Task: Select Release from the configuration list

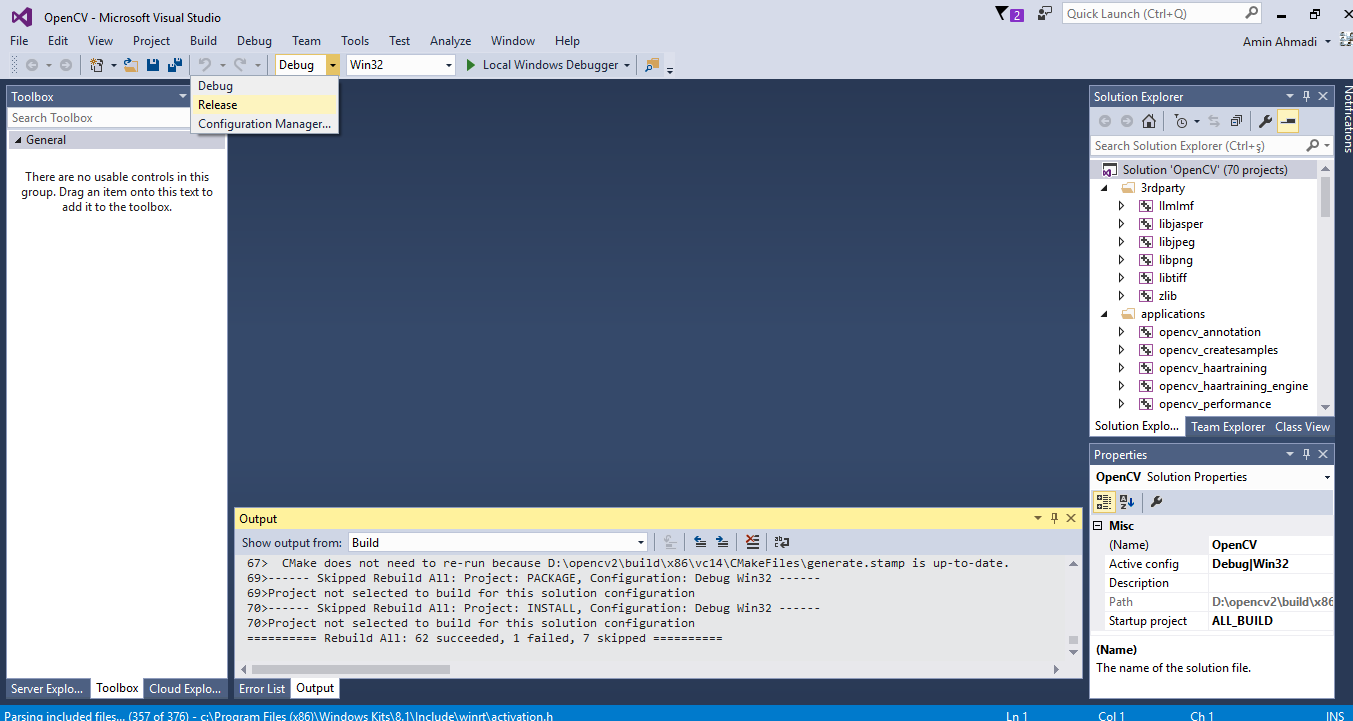Action: tap(264, 104)
